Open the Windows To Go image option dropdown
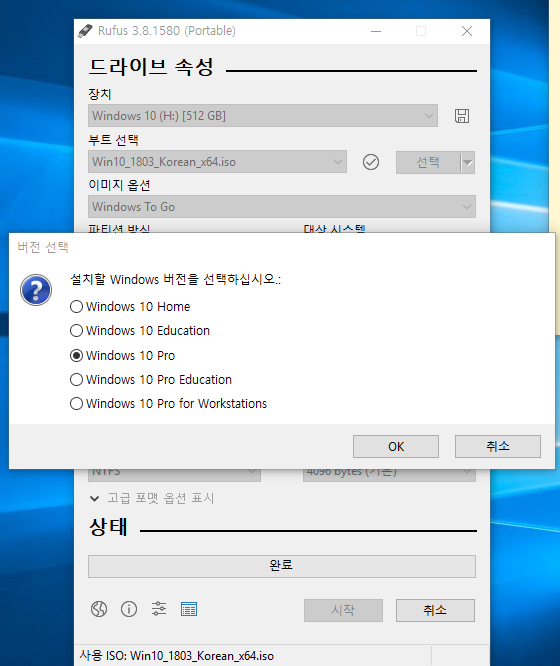This screenshot has height=666, width=560. (x=282, y=206)
